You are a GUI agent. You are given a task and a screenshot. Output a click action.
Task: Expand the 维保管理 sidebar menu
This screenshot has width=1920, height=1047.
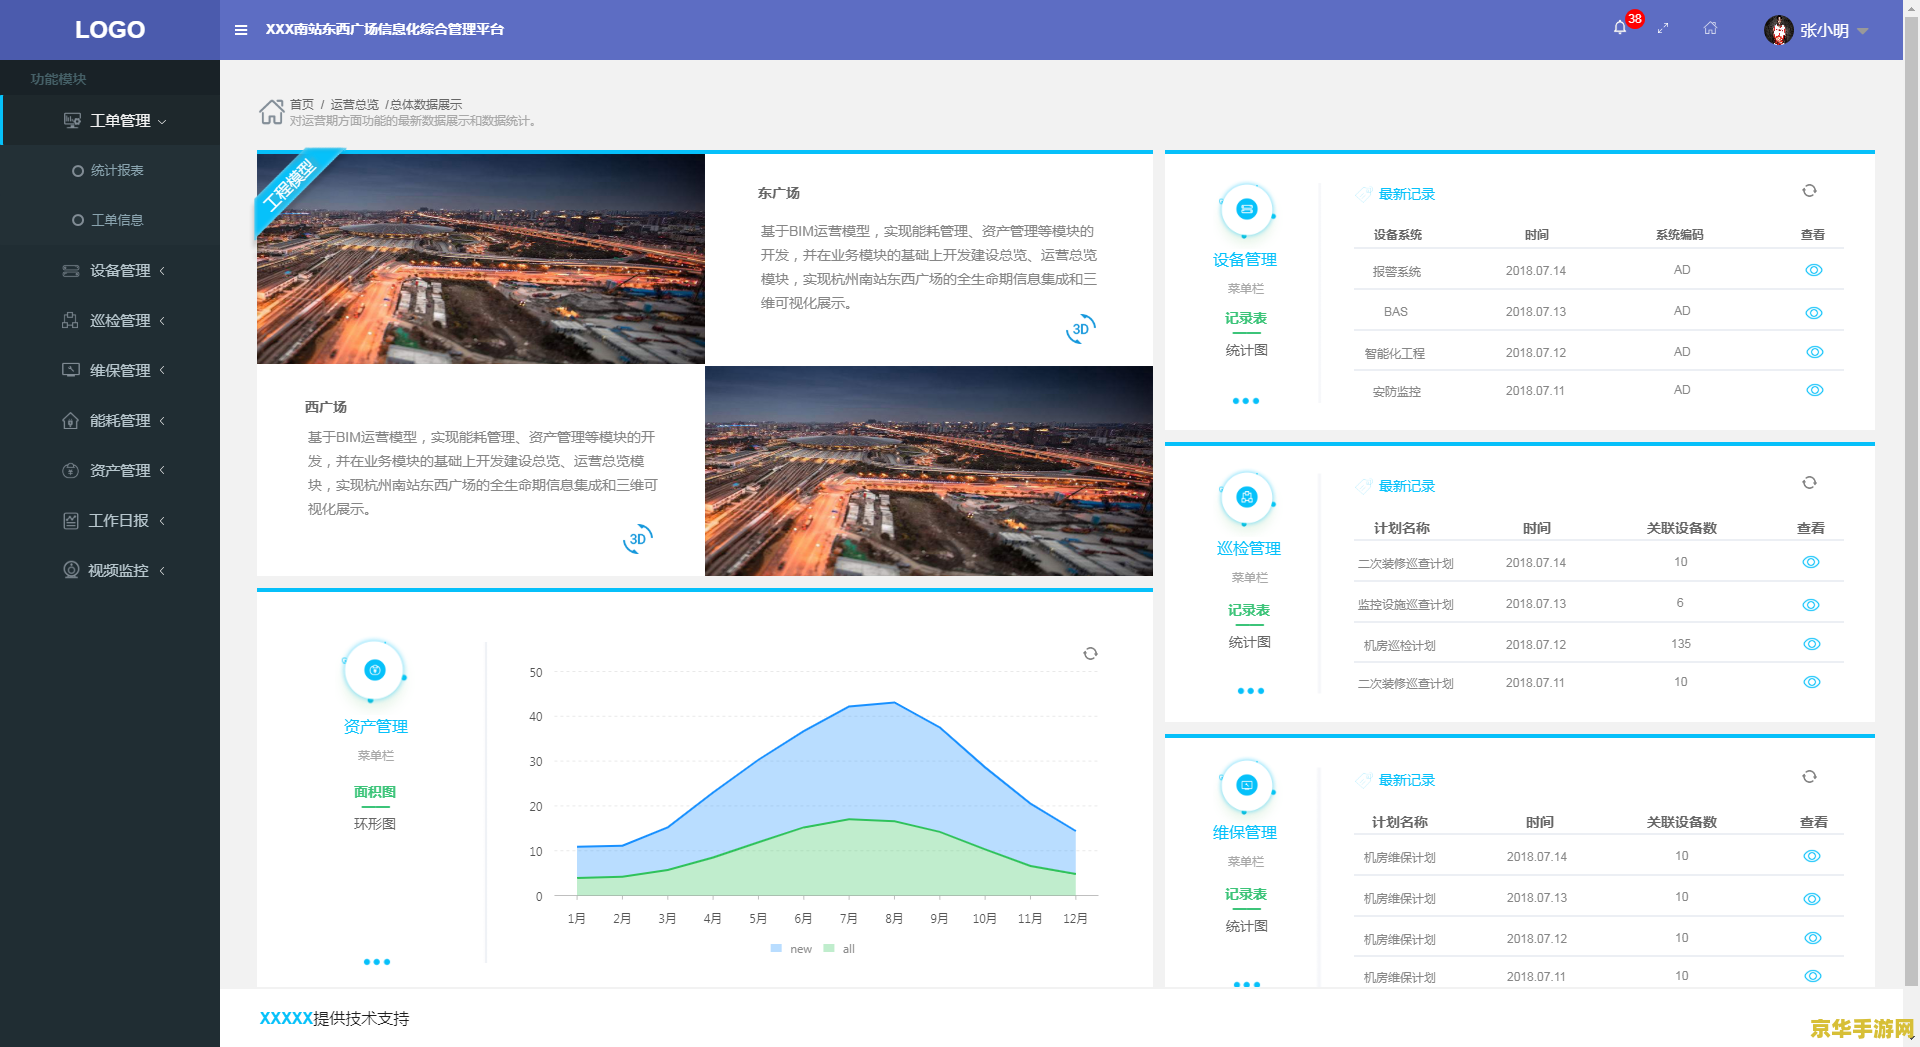click(x=162, y=370)
